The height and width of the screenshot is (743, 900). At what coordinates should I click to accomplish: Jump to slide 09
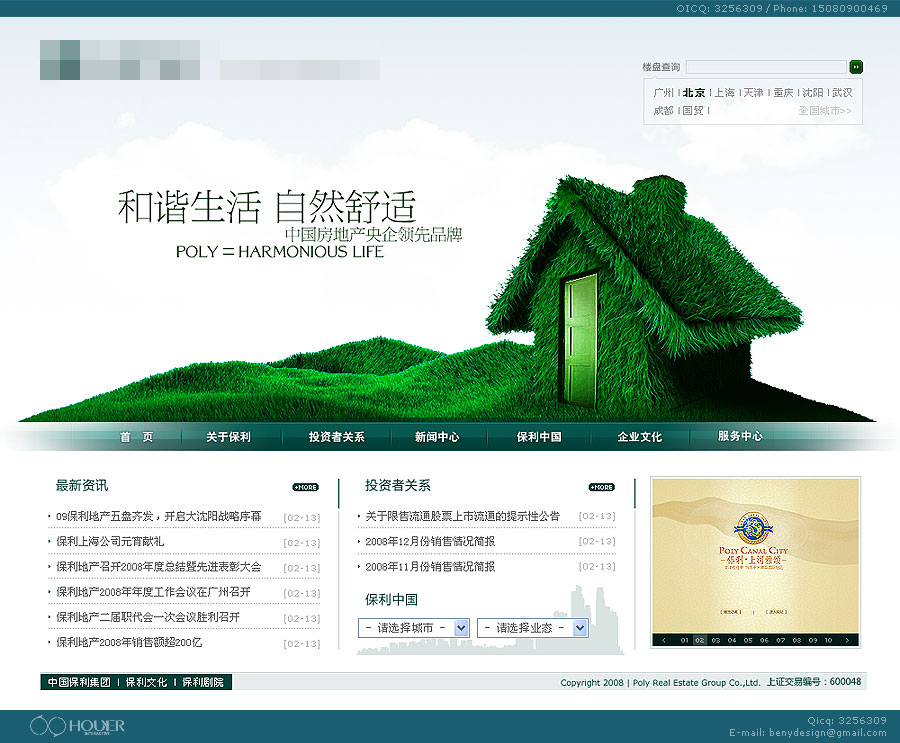coord(813,640)
